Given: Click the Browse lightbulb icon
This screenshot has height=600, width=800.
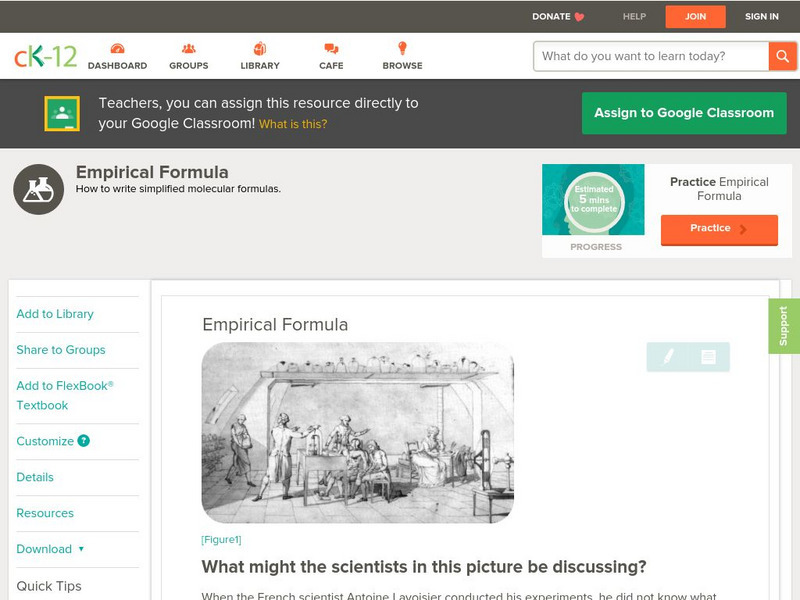Looking at the screenshot, I should pos(403,48).
